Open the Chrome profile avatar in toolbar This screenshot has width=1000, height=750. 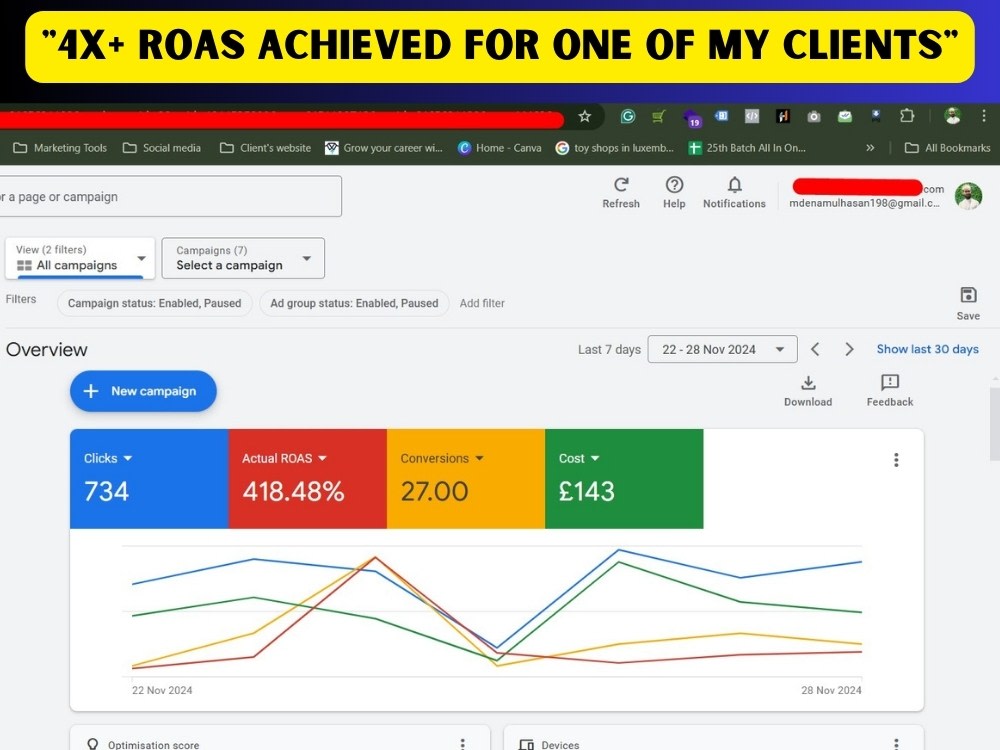(x=953, y=116)
